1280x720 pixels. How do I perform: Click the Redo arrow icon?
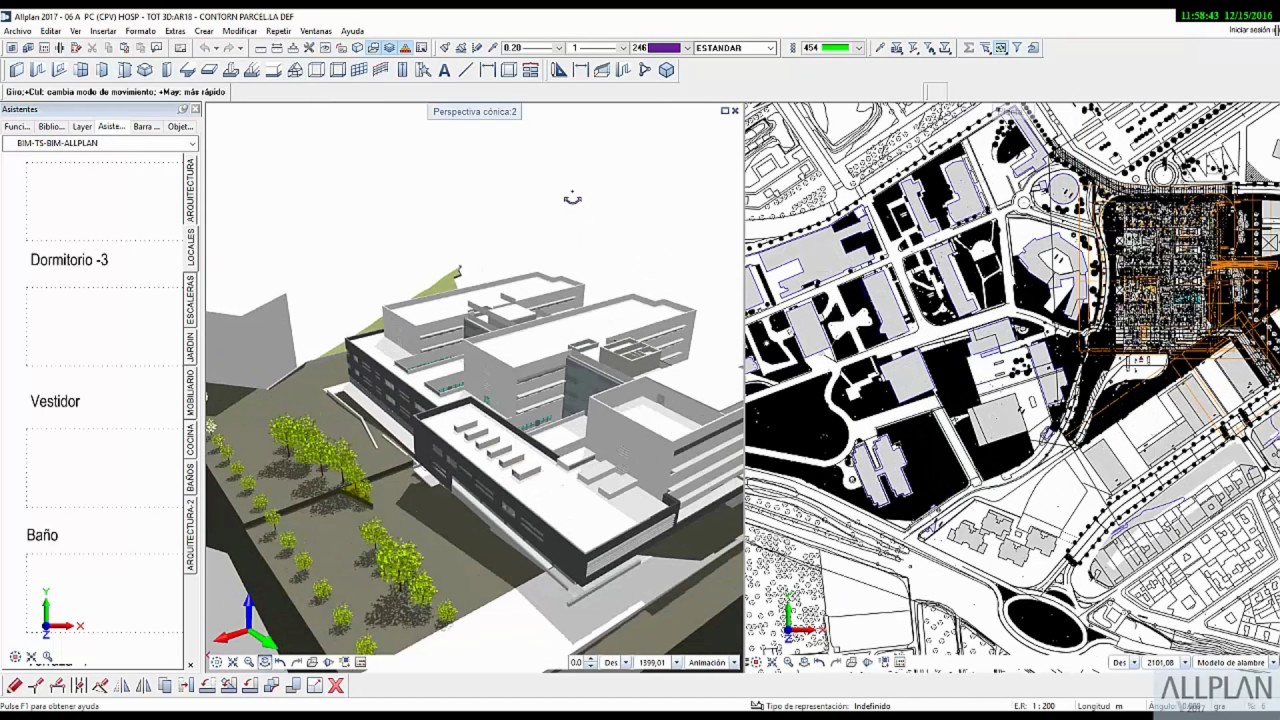click(x=228, y=48)
